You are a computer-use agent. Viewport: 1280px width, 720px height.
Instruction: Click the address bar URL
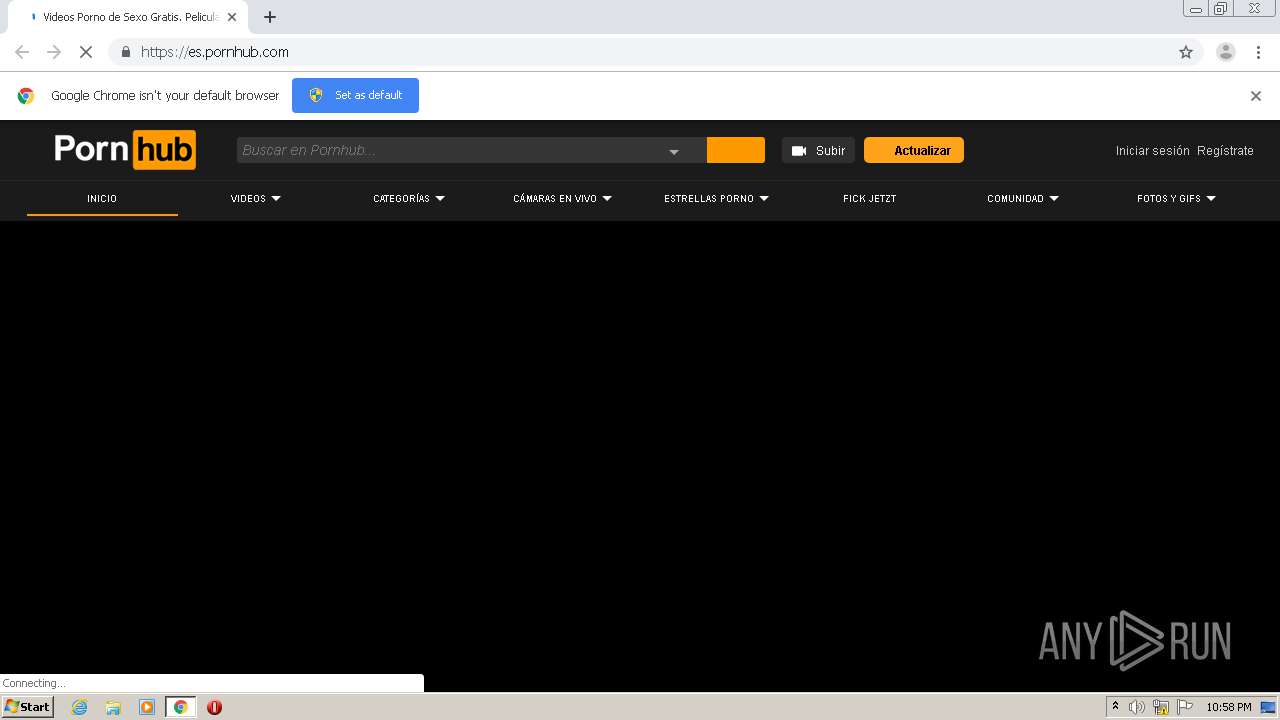215,52
